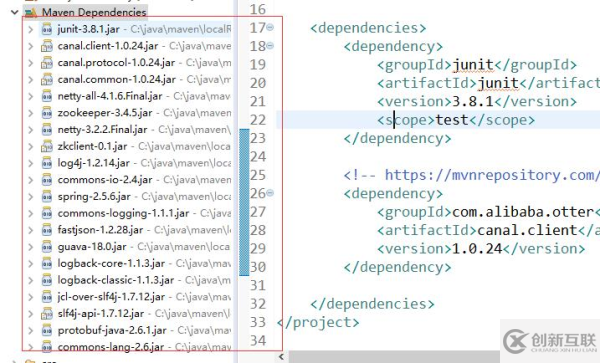Click the junit-3.8.1.jar jar icon
The image size is (600, 363).
tap(47, 29)
